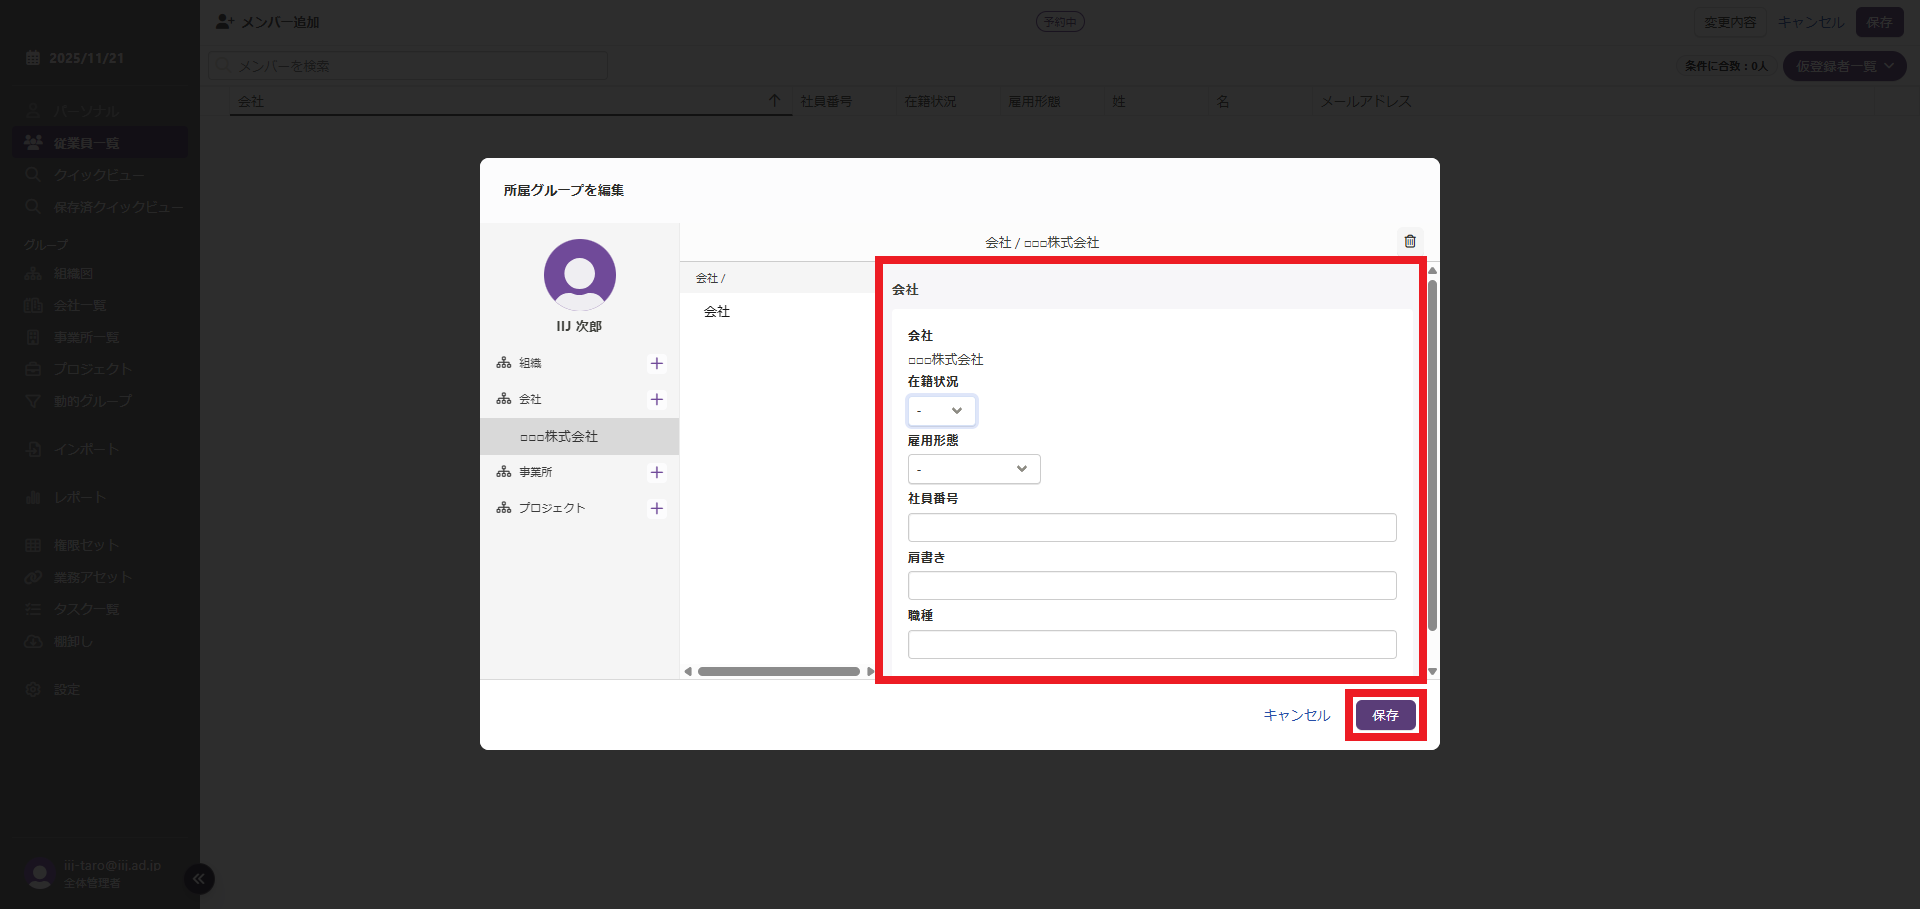Click the プロジェクト hierarchy icon in dialog

click(x=504, y=508)
